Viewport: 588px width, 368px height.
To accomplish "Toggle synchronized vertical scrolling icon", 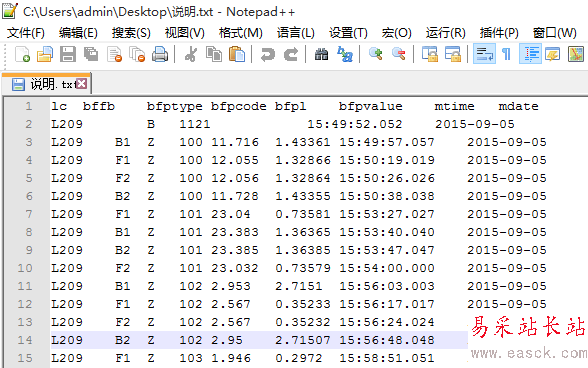I will coord(430,54).
